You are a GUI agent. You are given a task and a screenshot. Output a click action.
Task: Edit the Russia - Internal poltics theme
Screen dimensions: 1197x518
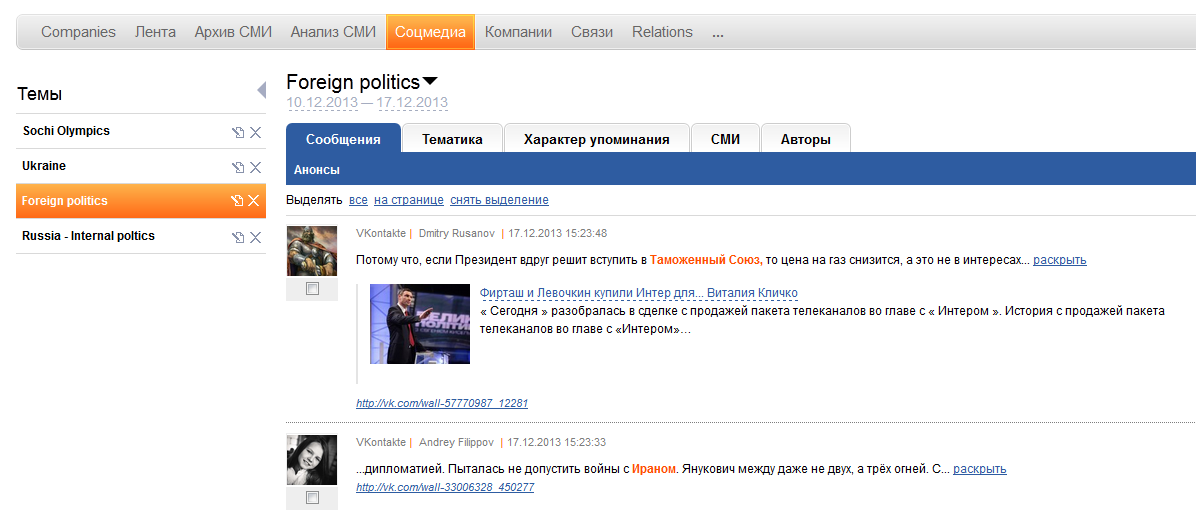238,237
